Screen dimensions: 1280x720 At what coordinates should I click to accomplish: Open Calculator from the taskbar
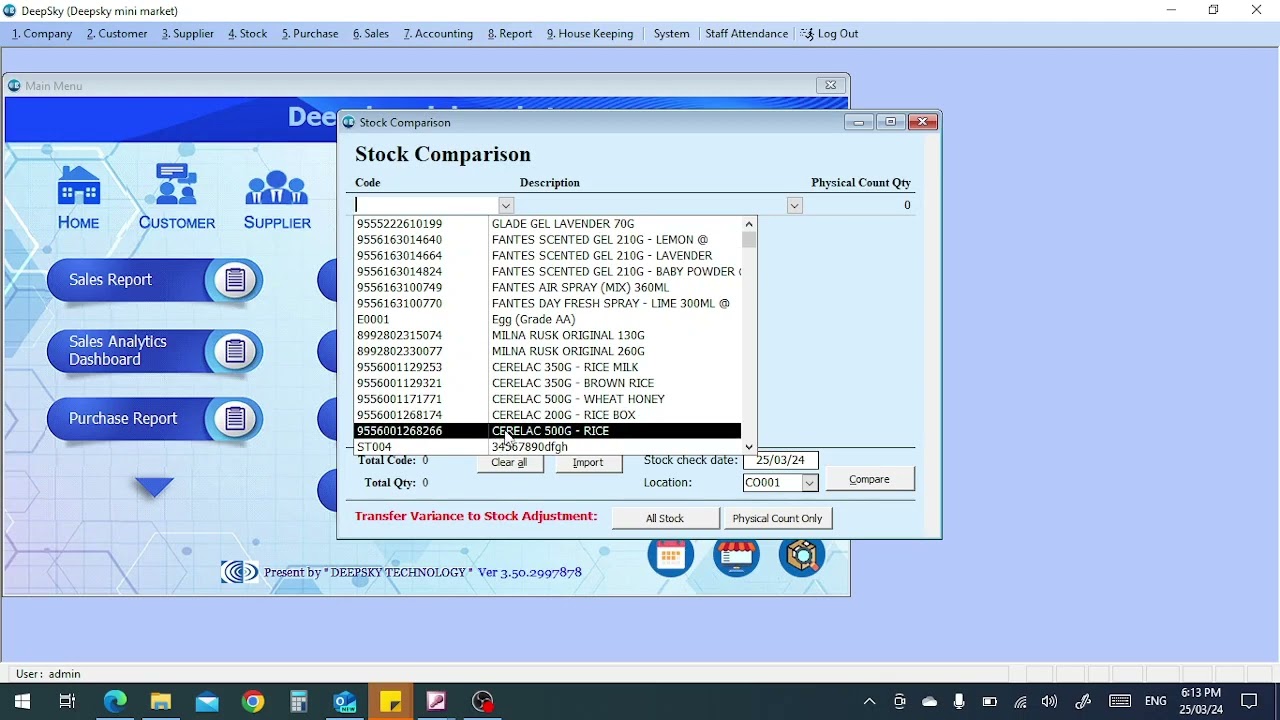pyautogui.click(x=299, y=701)
